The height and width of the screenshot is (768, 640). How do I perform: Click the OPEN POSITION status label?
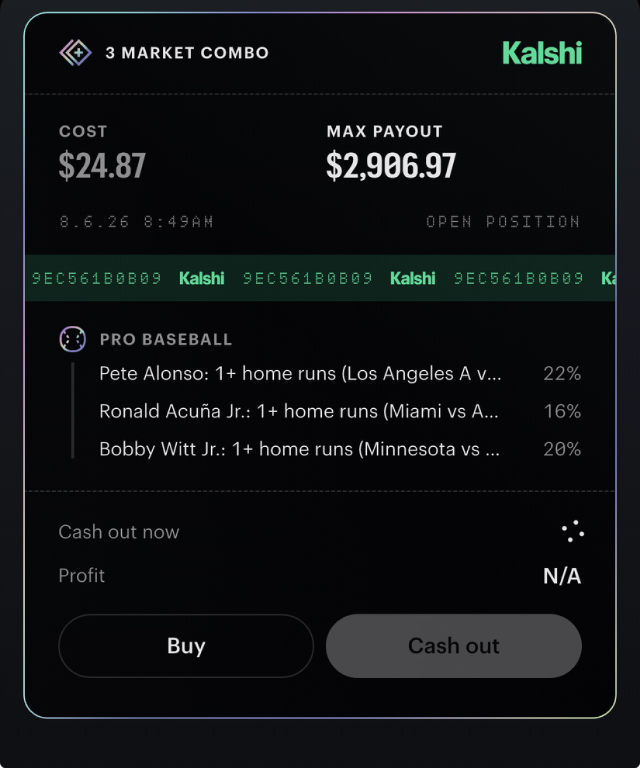tap(503, 222)
